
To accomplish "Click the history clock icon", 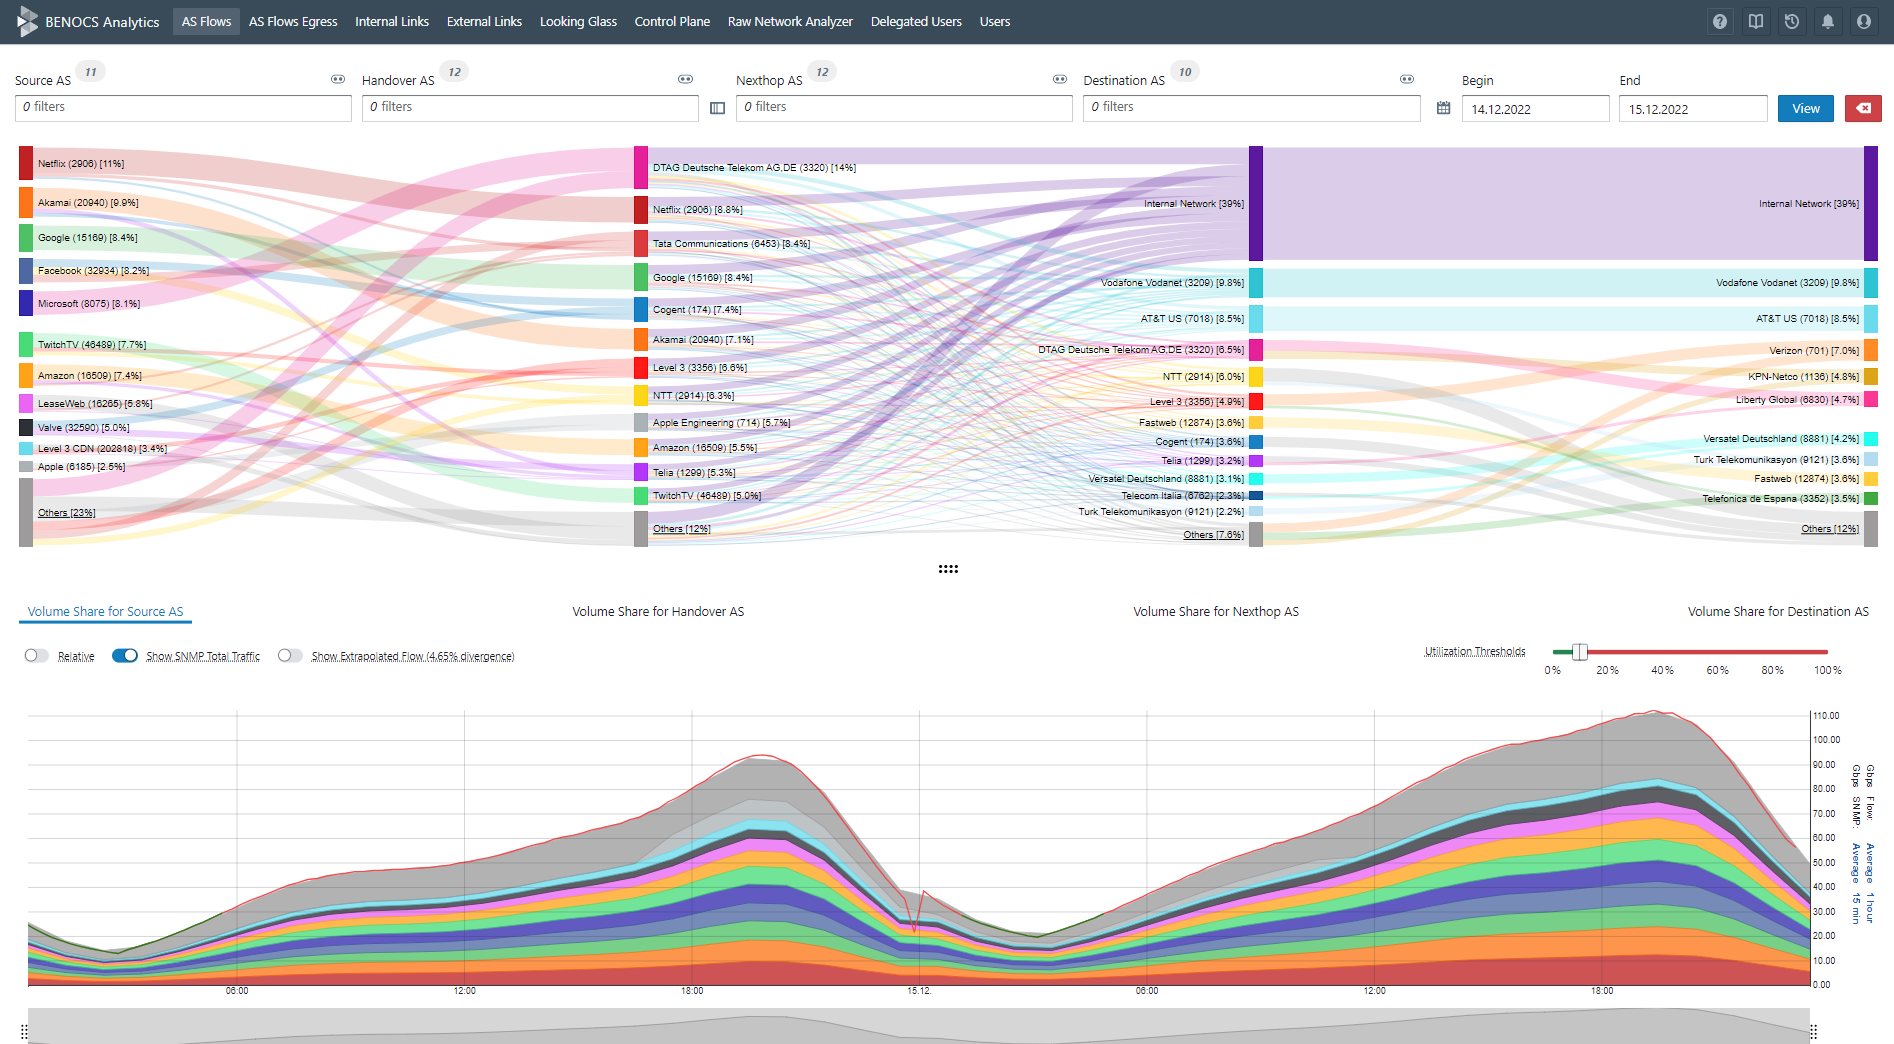I will (x=1791, y=21).
